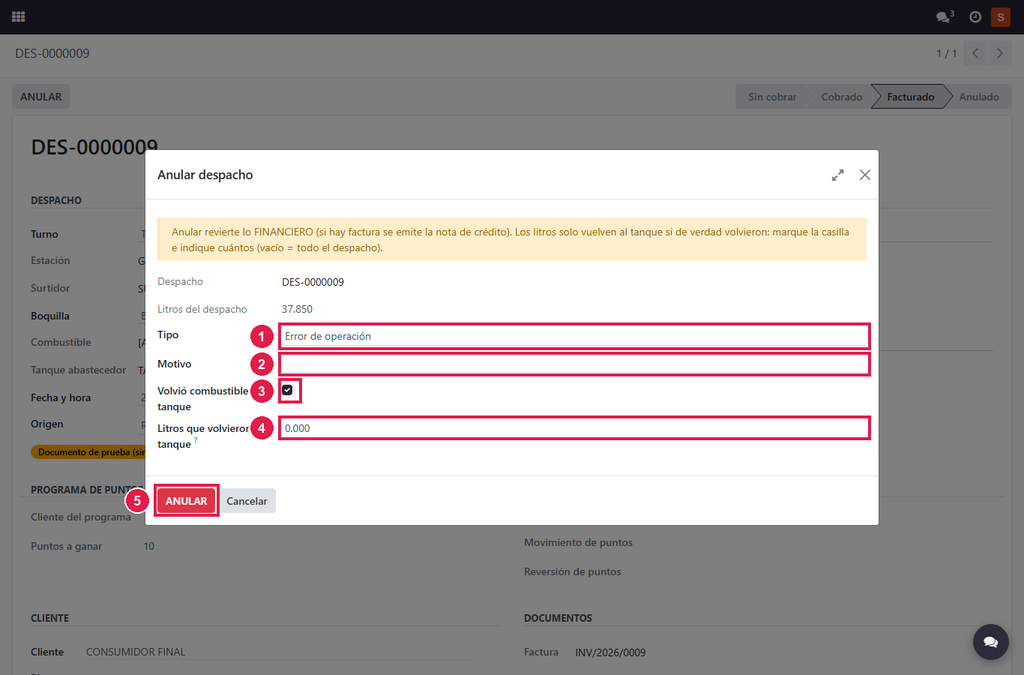Click the Puntos a ganar value 10
Viewport: 1024px width, 675px height.
pos(149,546)
